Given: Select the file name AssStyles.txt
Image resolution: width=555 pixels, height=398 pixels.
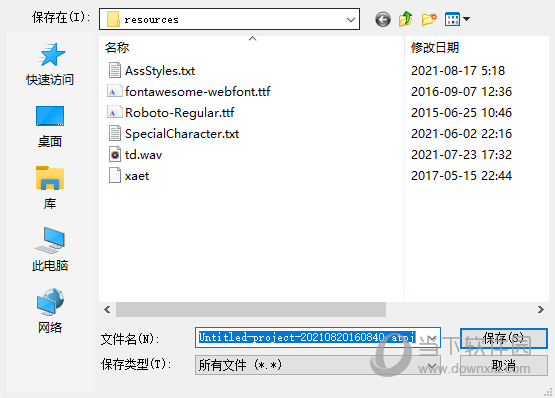Looking at the screenshot, I should click(x=160, y=71).
